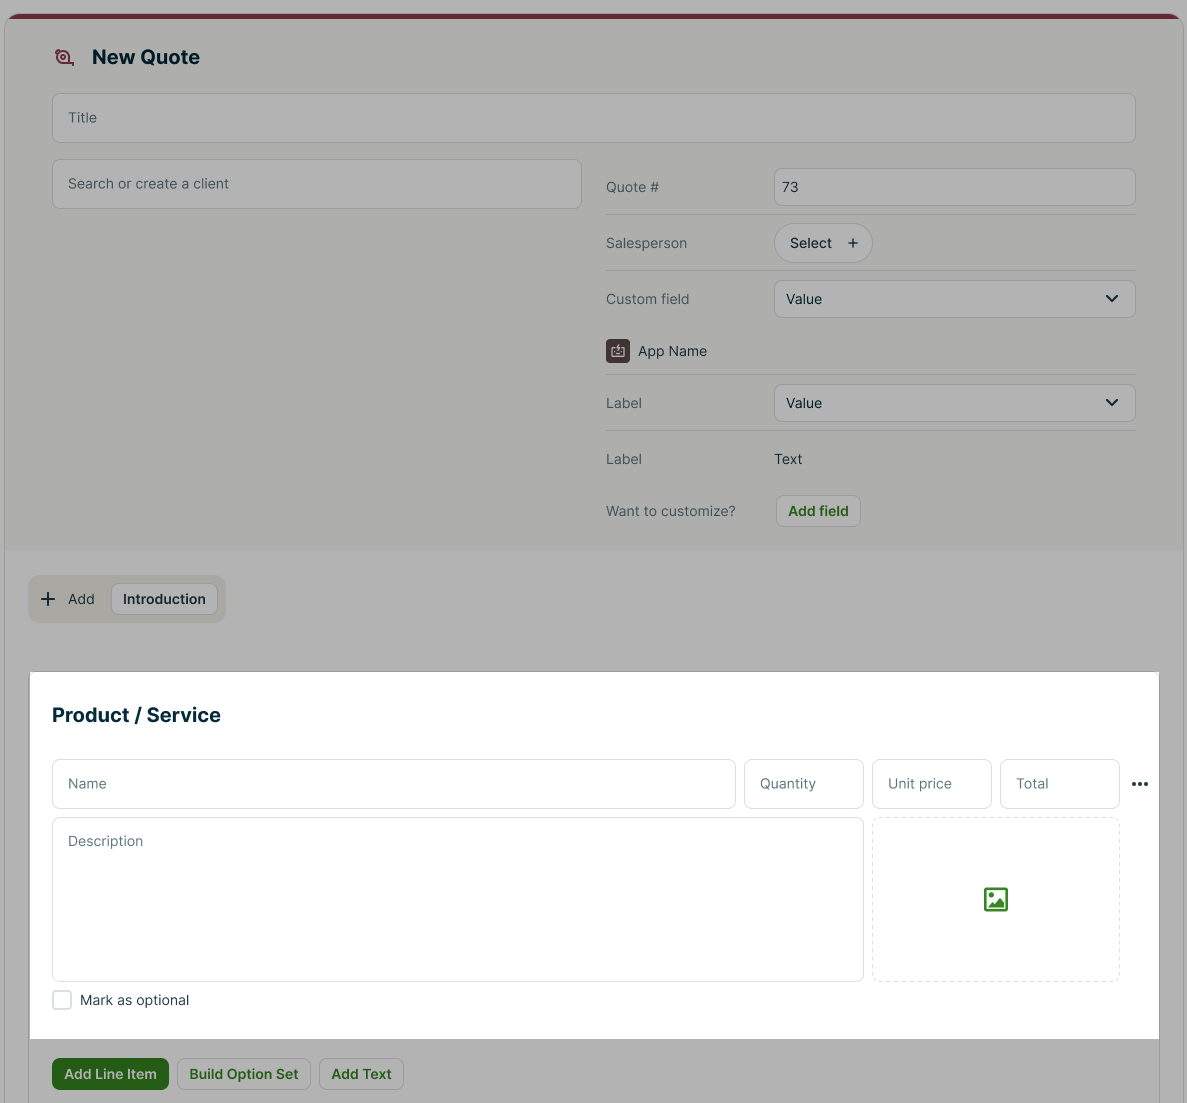Click the Unit price field

click(x=931, y=784)
